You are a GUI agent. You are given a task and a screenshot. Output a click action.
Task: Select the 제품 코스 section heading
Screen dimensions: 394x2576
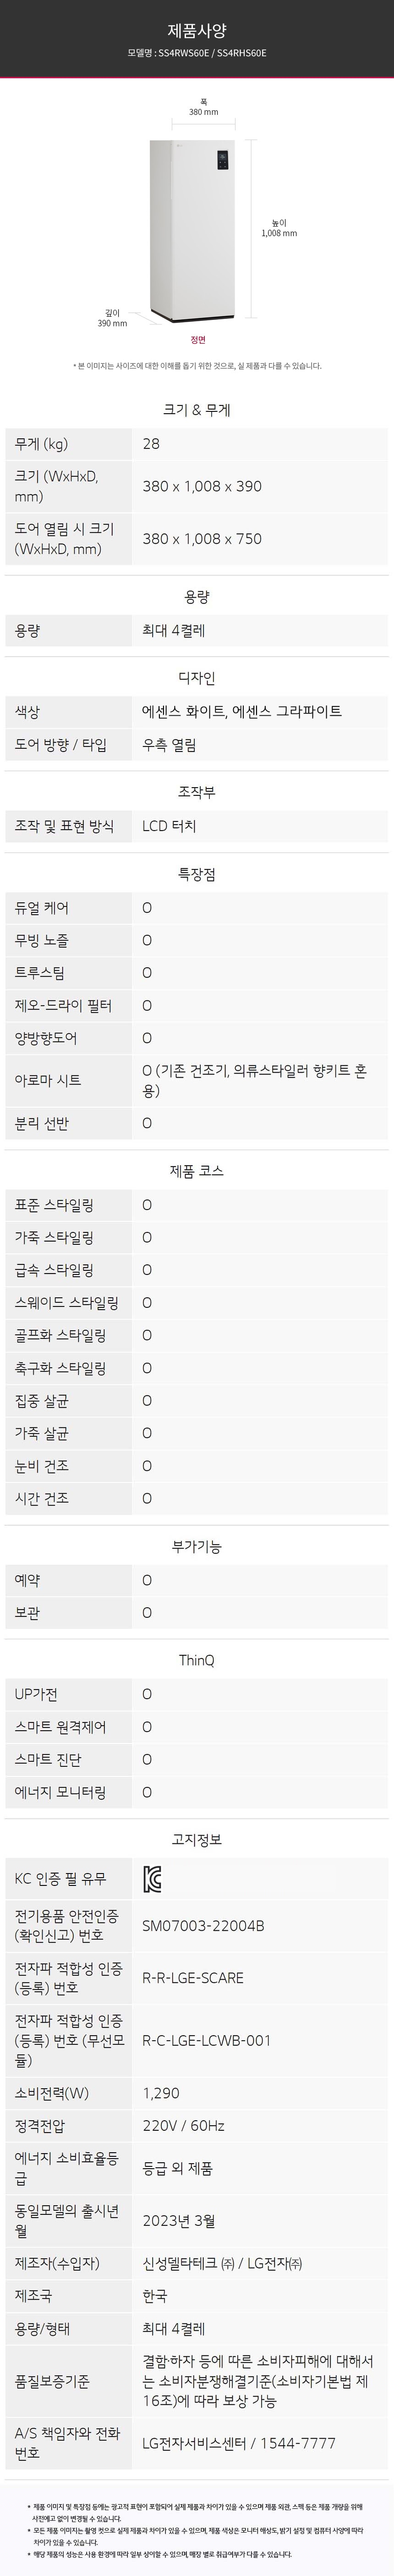click(x=197, y=1170)
